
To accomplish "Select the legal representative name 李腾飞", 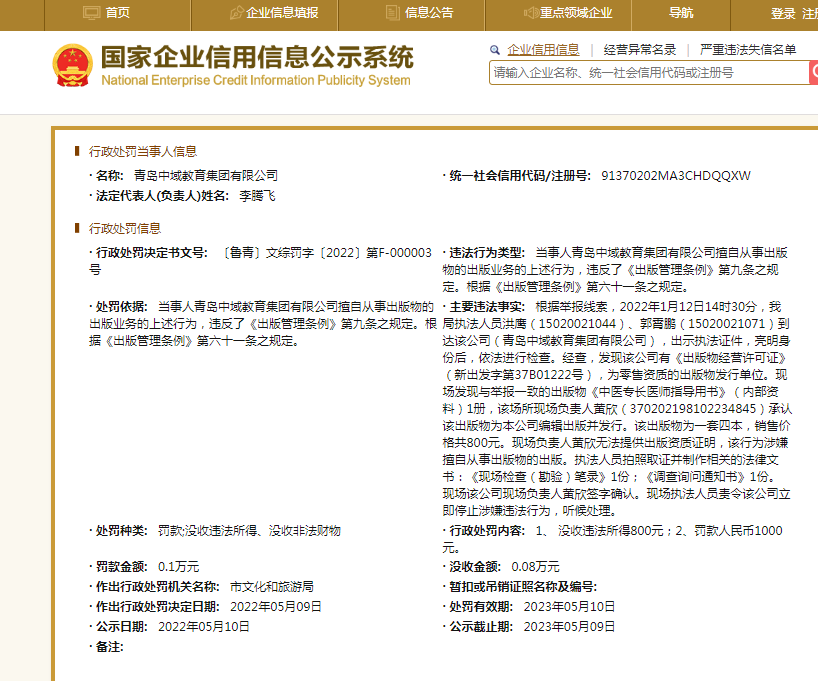I will click(257, 196).
